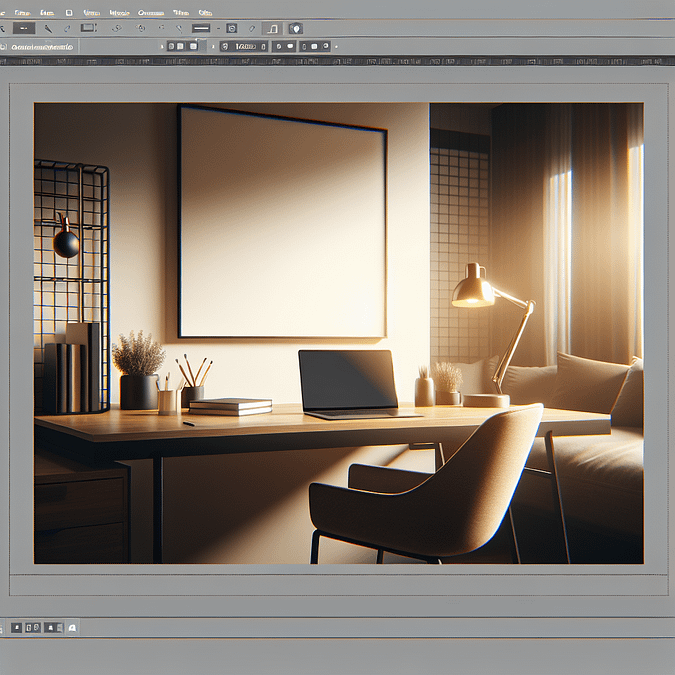Toggle the dark highlighted button beside the arrow tool

[x=24, y=29]
